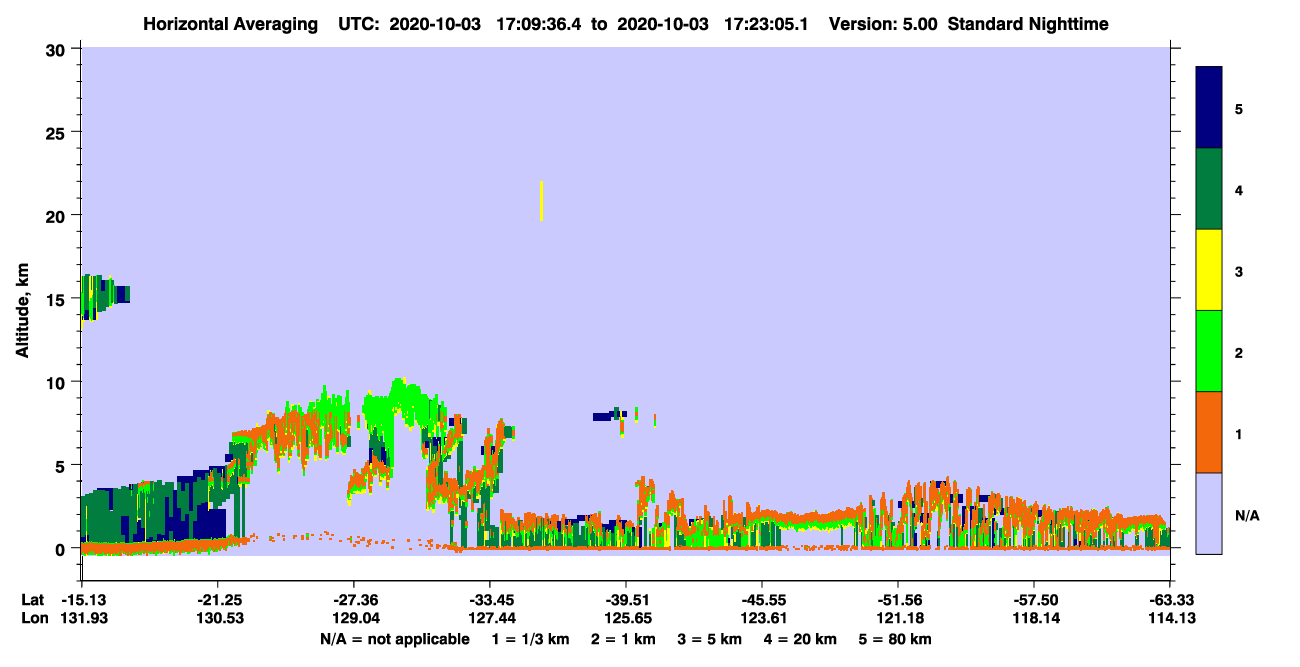1300x667 pixels.
Task: Click the '3 = 5 km' legend text
Action: tap(708, 638)
